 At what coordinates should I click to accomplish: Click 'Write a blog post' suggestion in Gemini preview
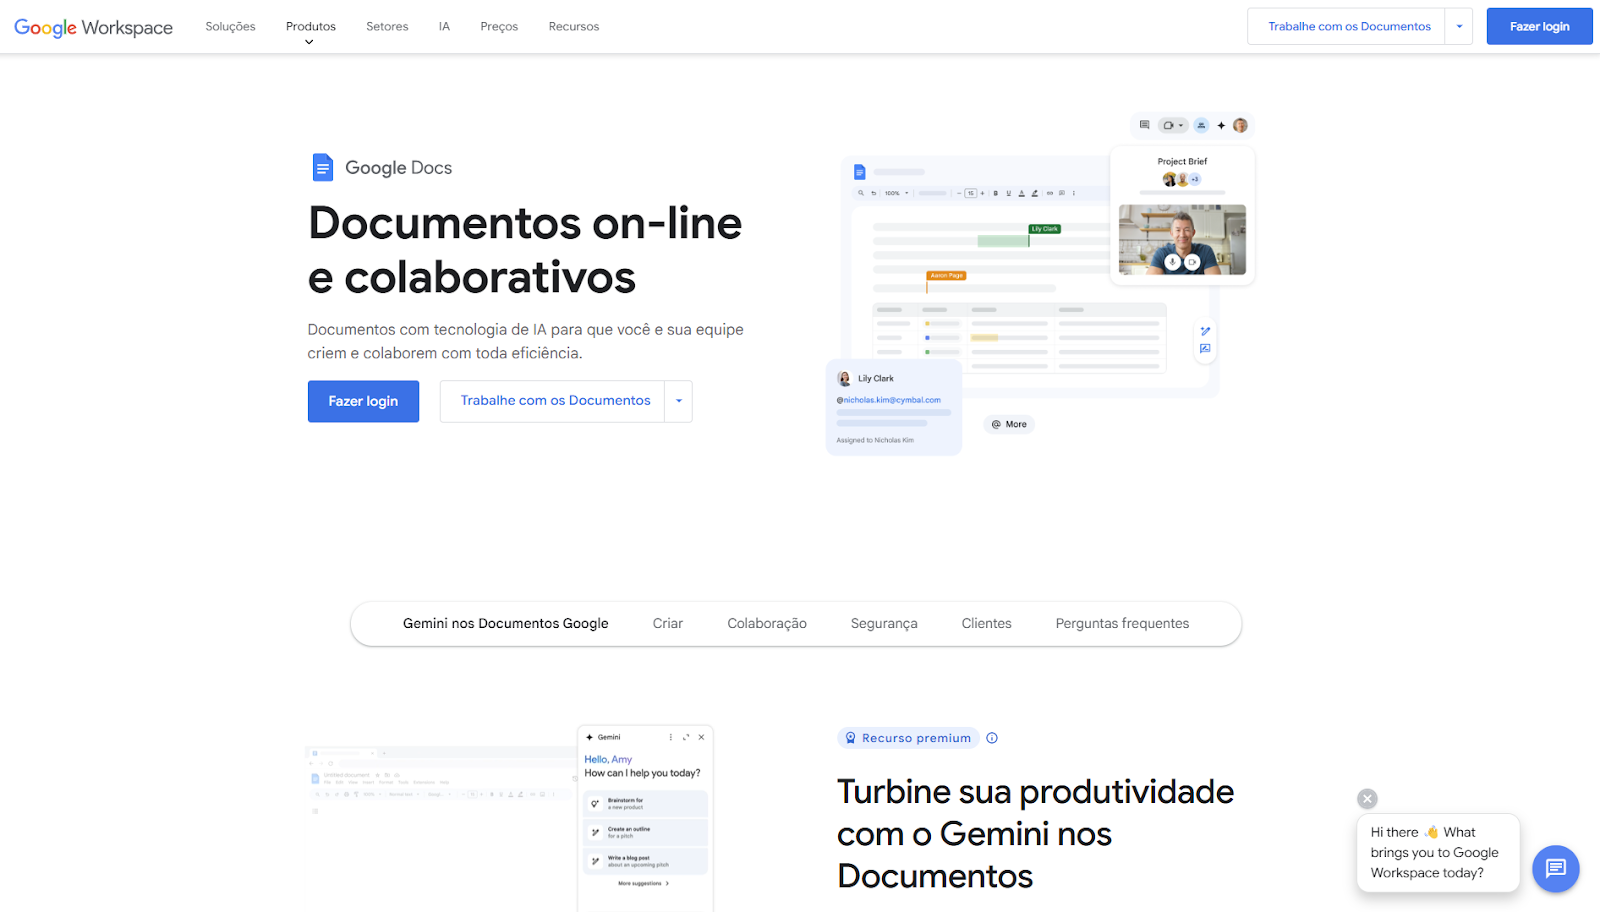click(x=645, y=861)
